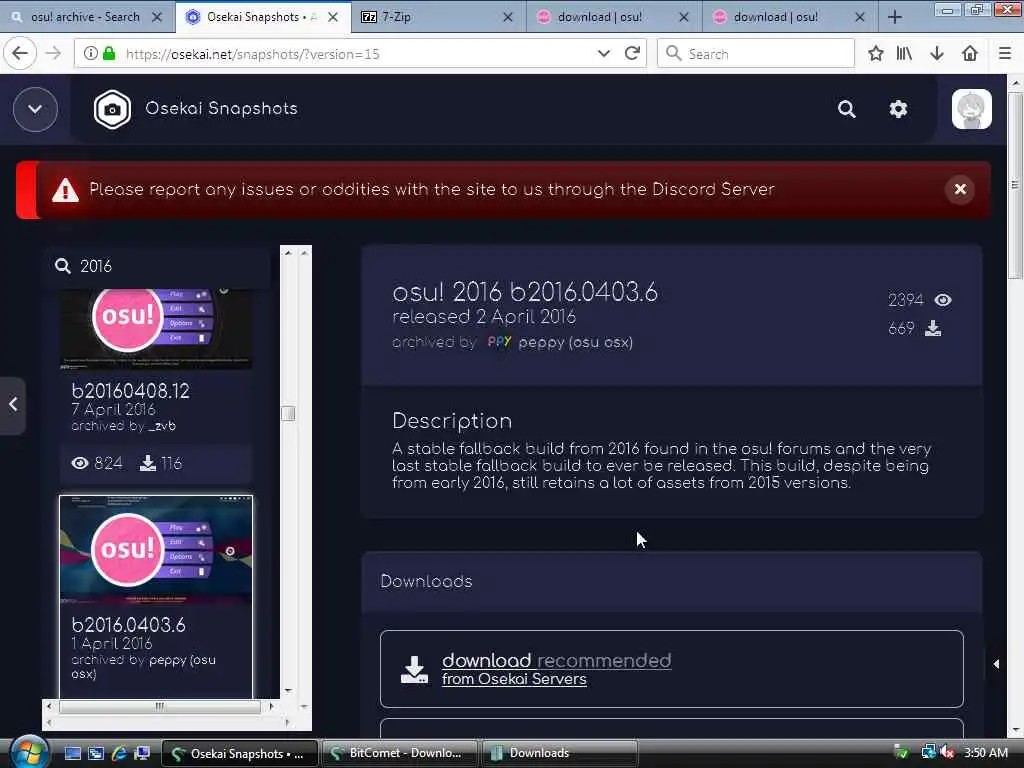Click the page vertical scrollbar thumb
The image size is (1024, 768).
point(1015,186)
